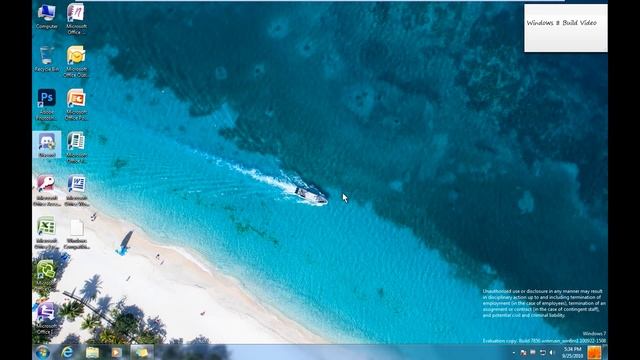
Task: Launch Windows Media Player from the taskbar
Action: pos(117,352)
